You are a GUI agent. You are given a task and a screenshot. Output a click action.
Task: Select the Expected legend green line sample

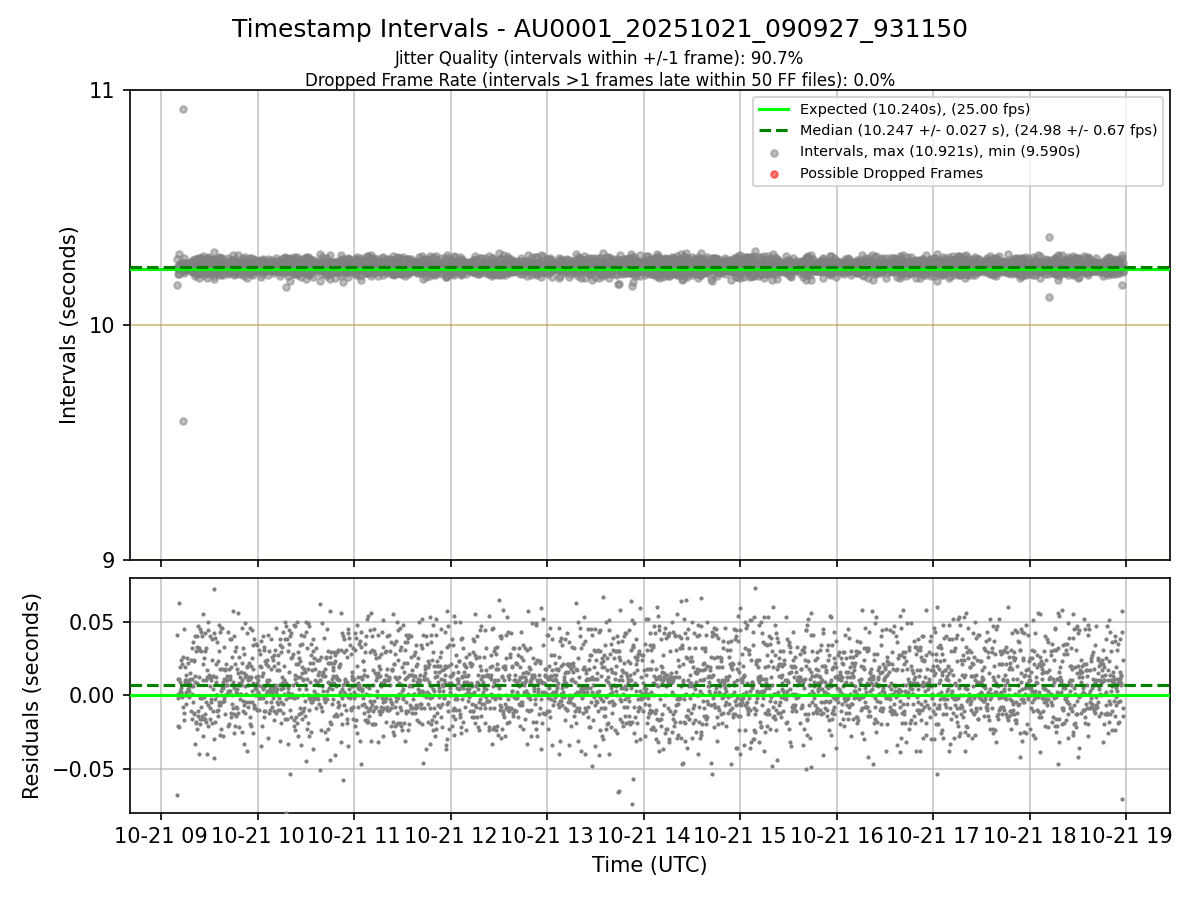click(775, 109)
